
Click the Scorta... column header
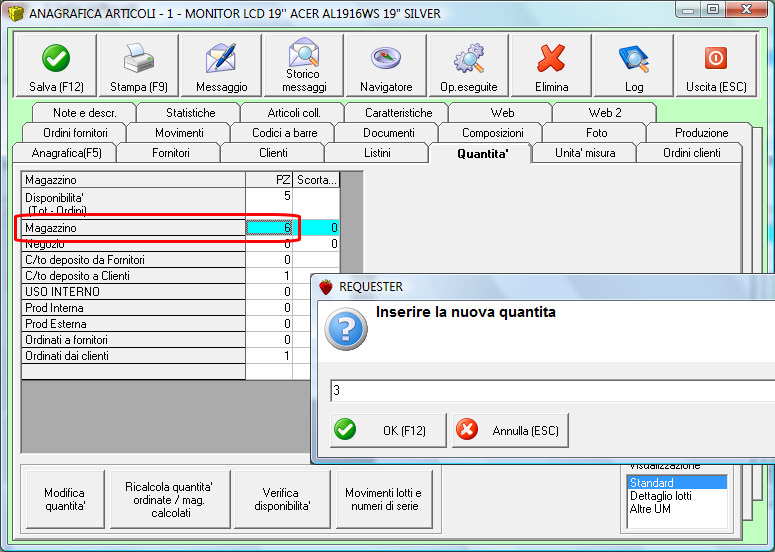point(316,180)
